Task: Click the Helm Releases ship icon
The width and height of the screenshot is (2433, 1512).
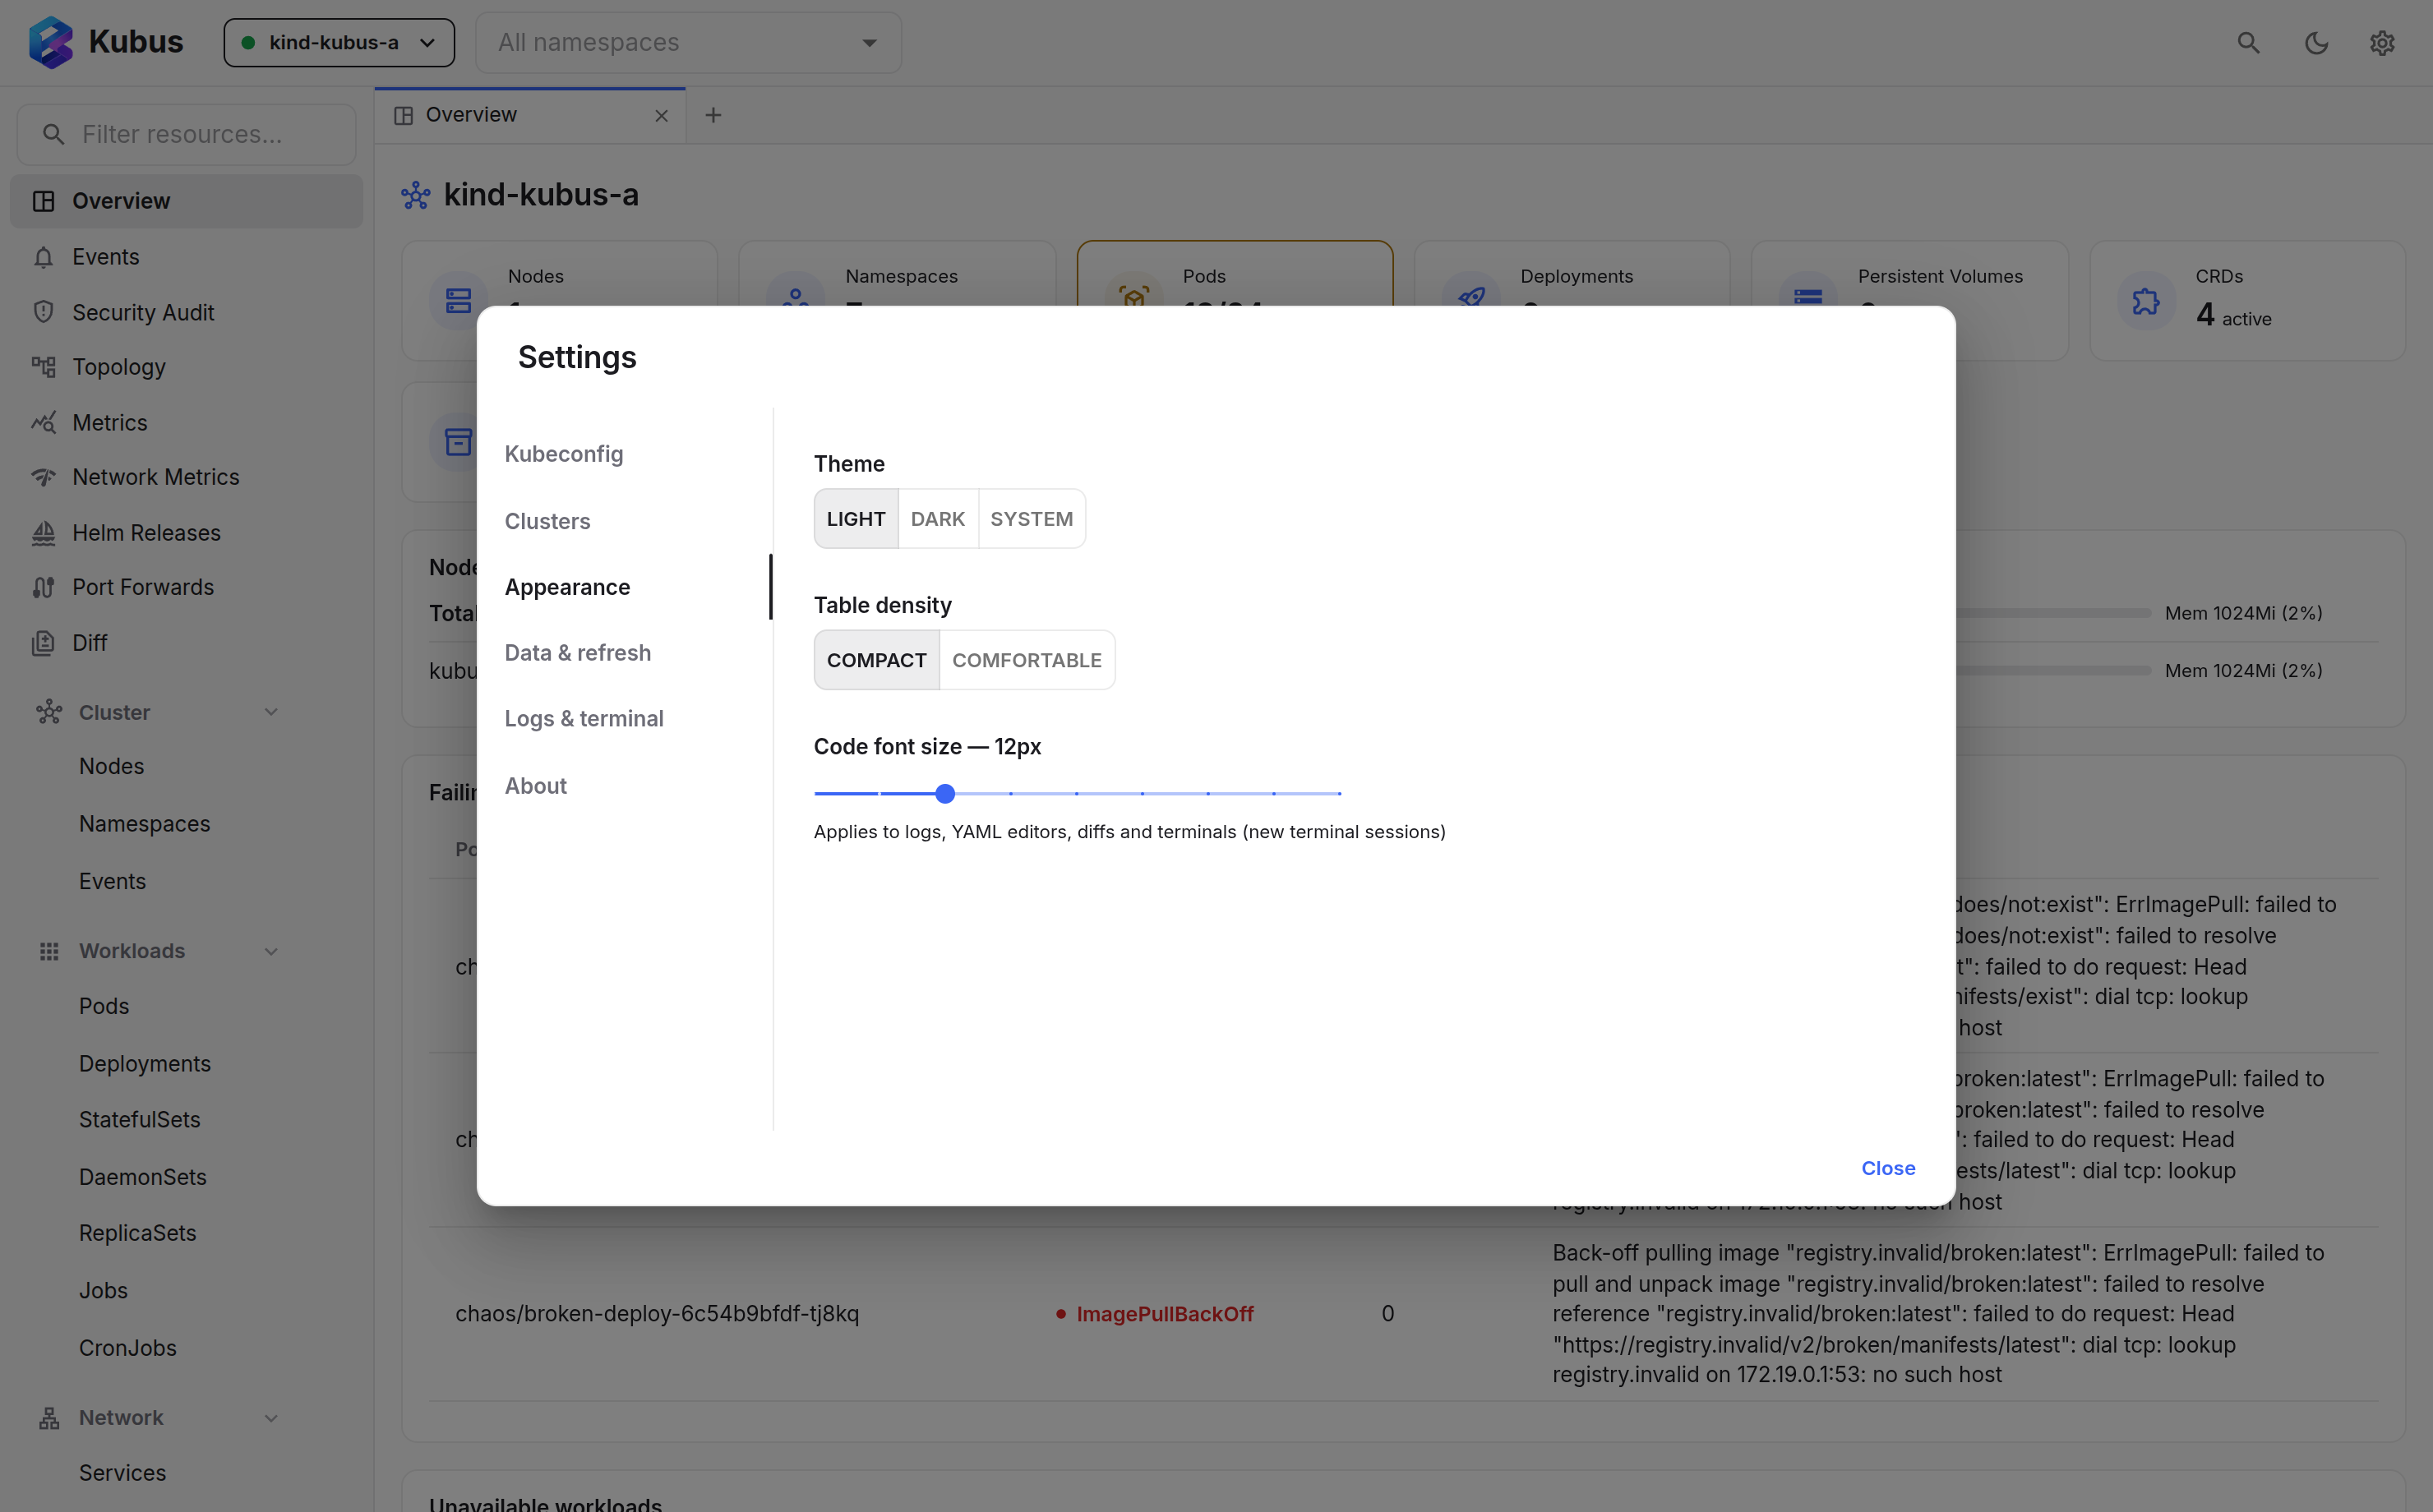Action: point(43,533)
